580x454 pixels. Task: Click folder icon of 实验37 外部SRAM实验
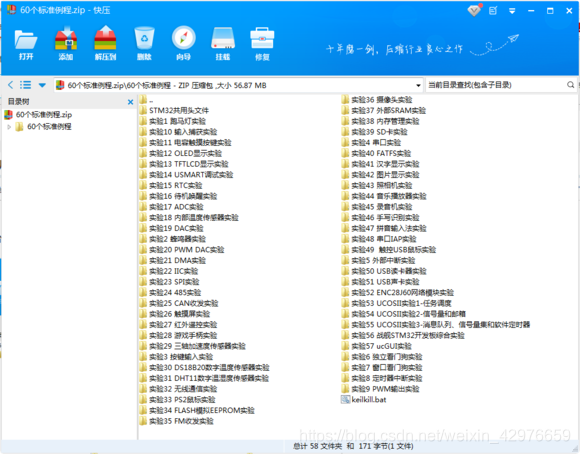point(345,110)
